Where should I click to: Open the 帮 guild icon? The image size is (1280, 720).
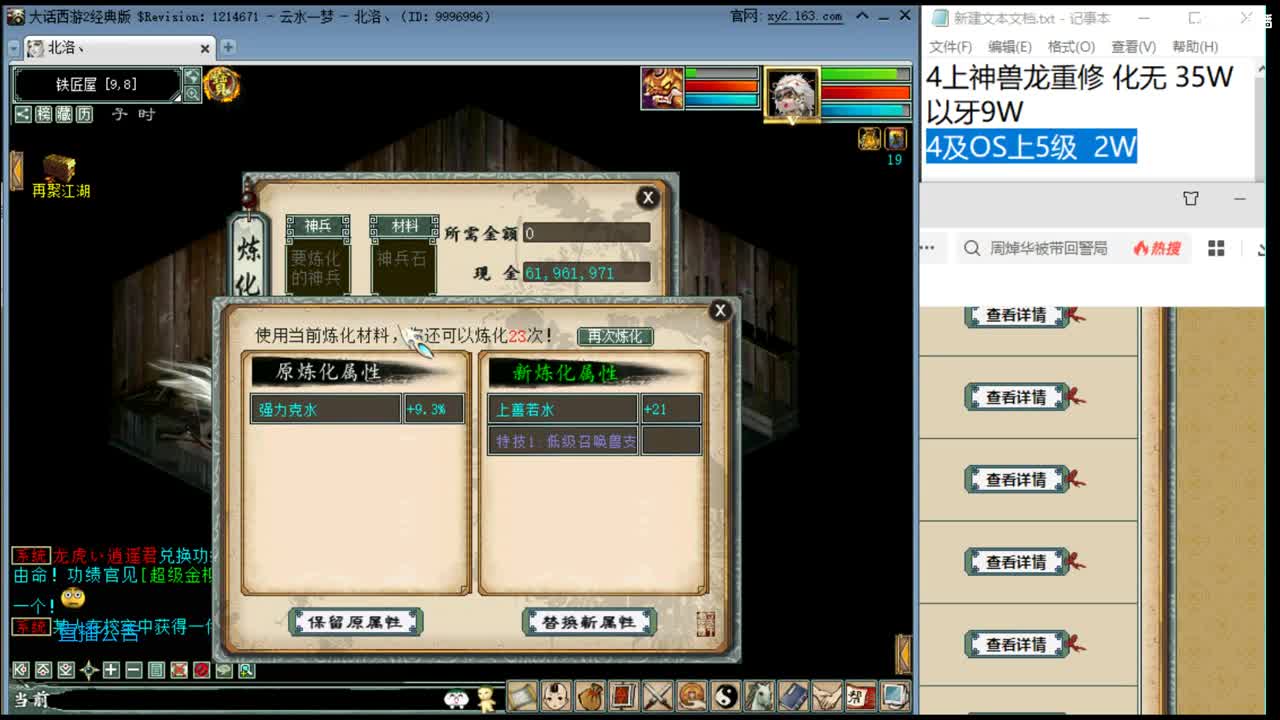[x=861, y=696]
